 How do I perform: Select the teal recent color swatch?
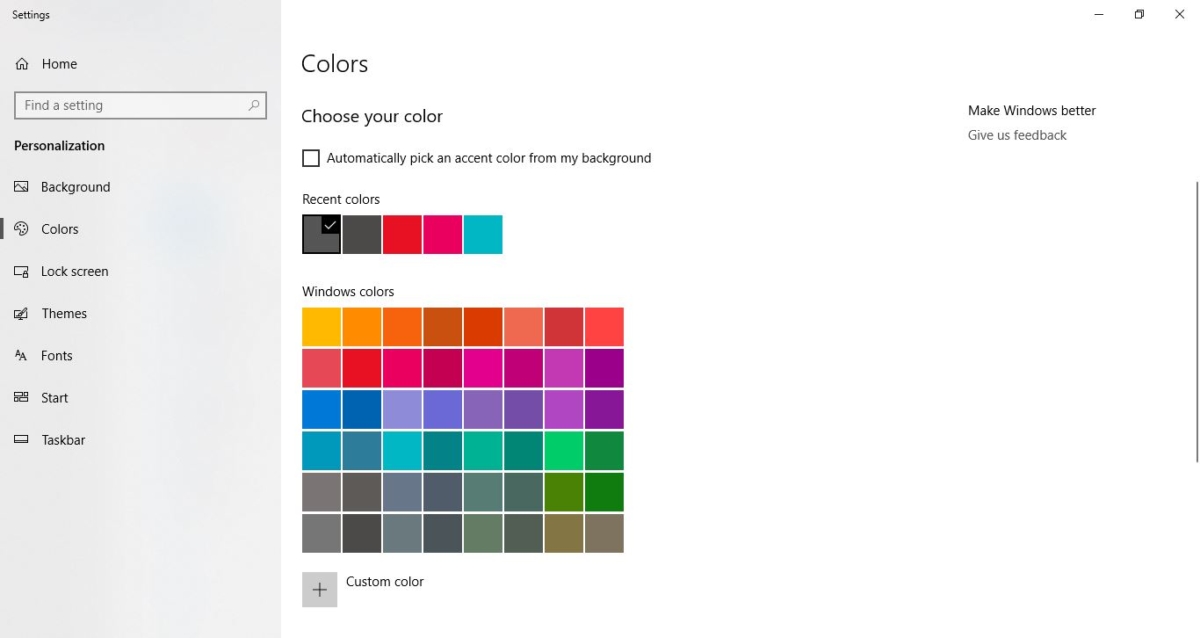(483, 234)
